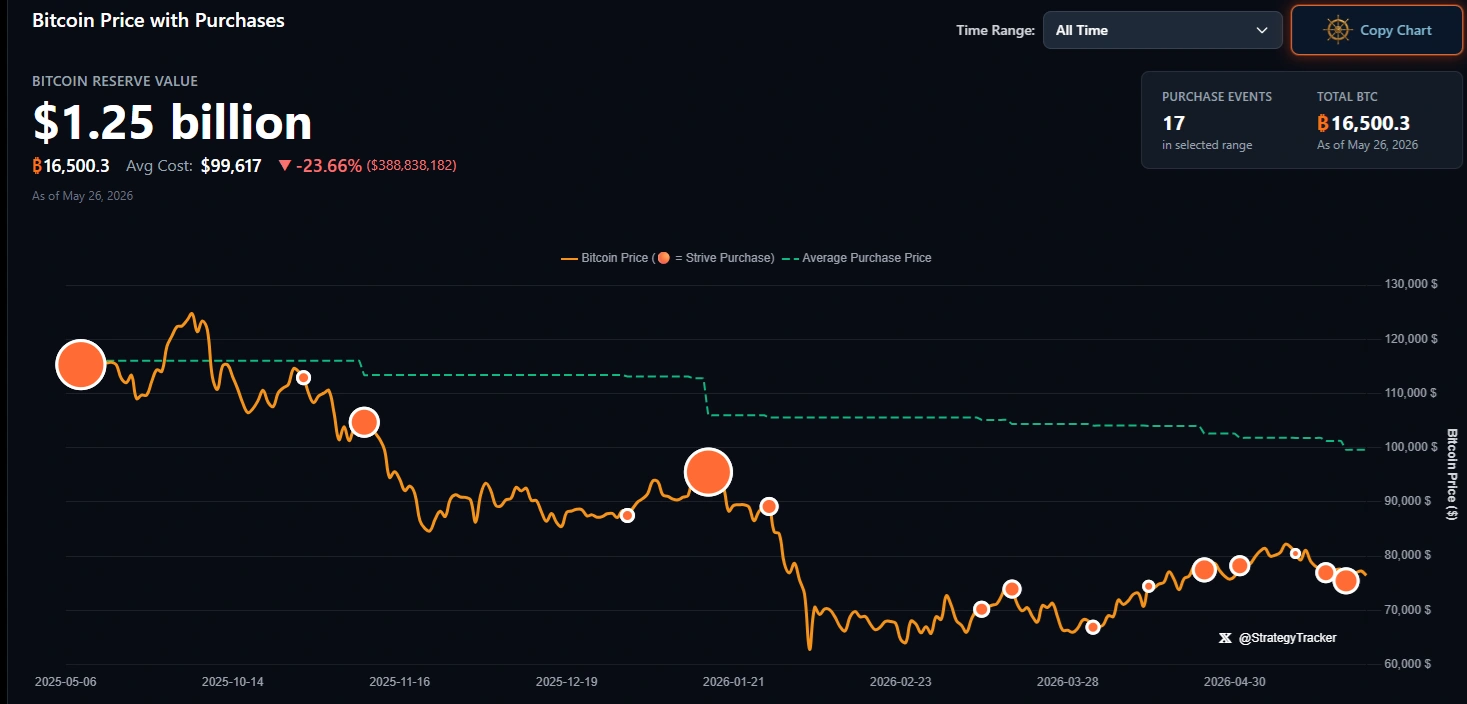Click the 130,000 $ axis label
Viewport: 1467px width, 704px height.
coord(1412,284)
